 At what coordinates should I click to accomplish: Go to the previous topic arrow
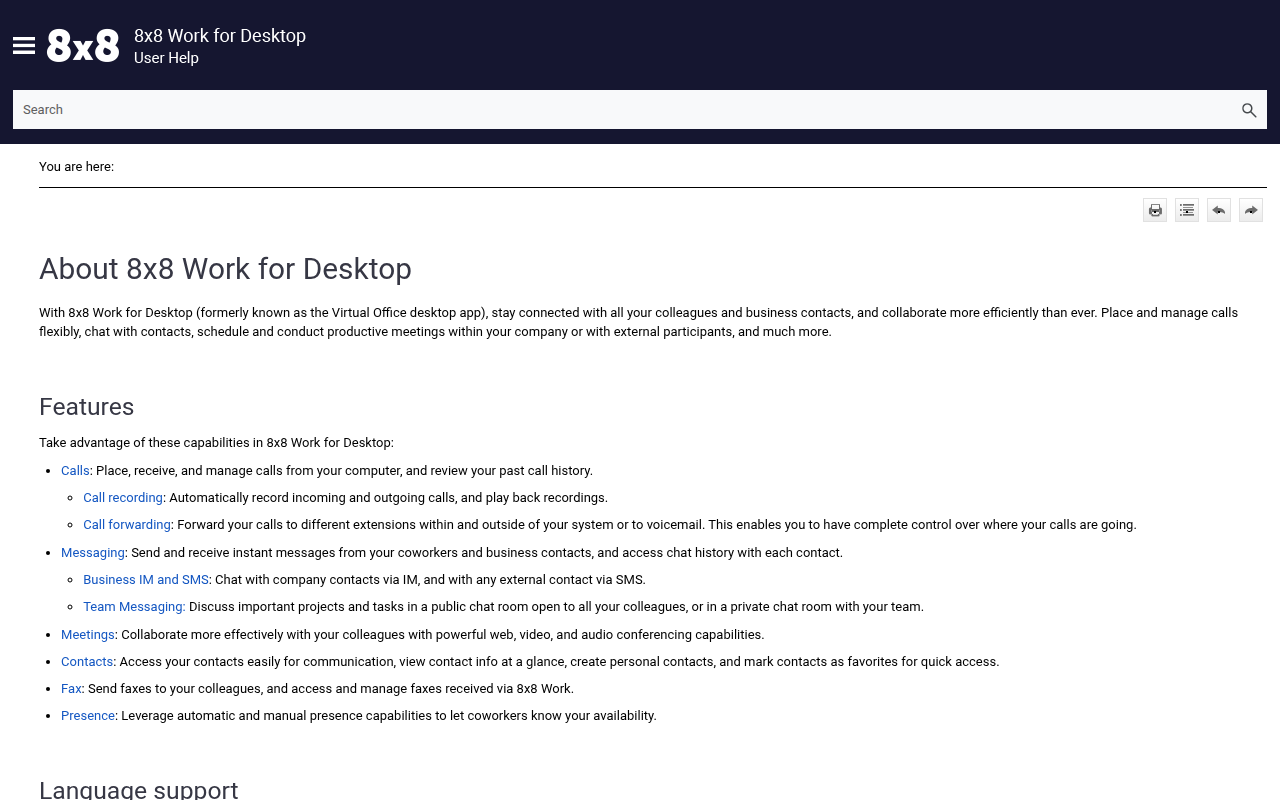[1219, 210]
